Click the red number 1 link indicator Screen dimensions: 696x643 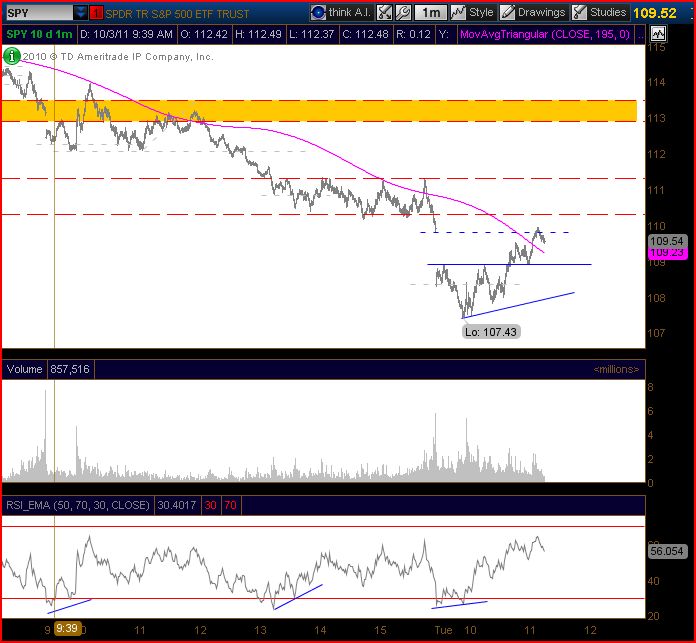click(96, 13)
